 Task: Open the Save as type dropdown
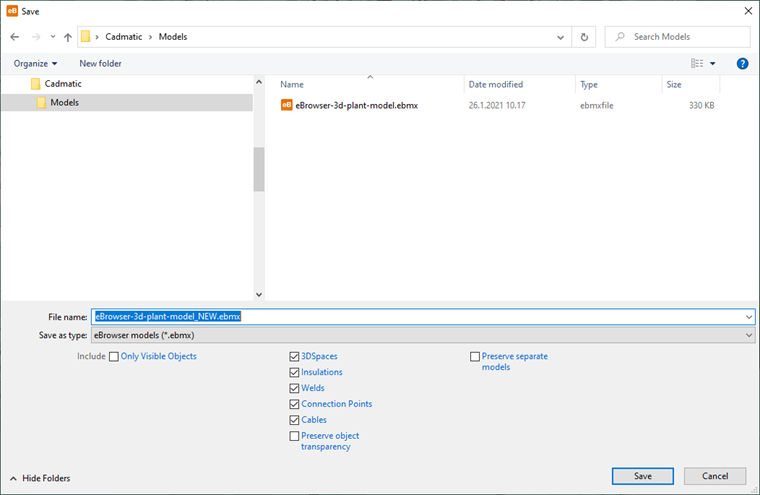[422, 335]
